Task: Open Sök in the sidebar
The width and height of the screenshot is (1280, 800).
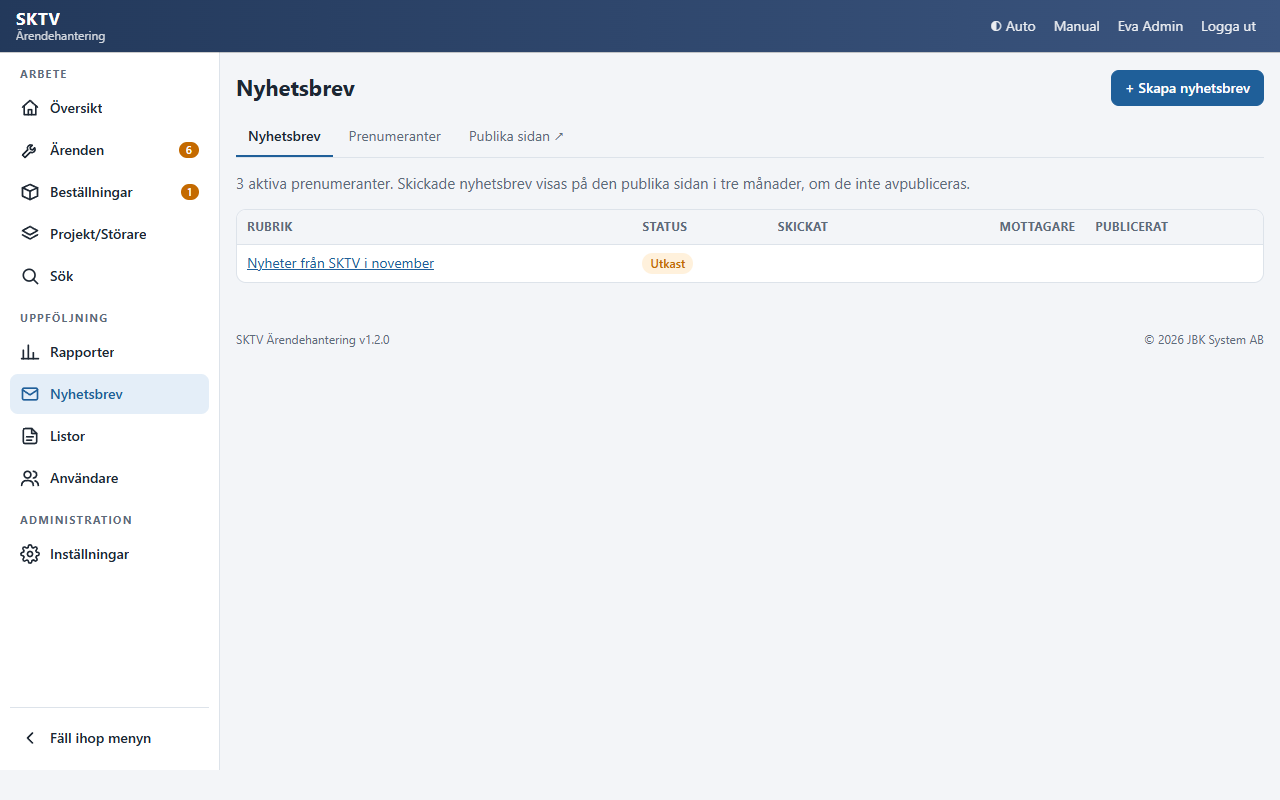Action: 62,276
